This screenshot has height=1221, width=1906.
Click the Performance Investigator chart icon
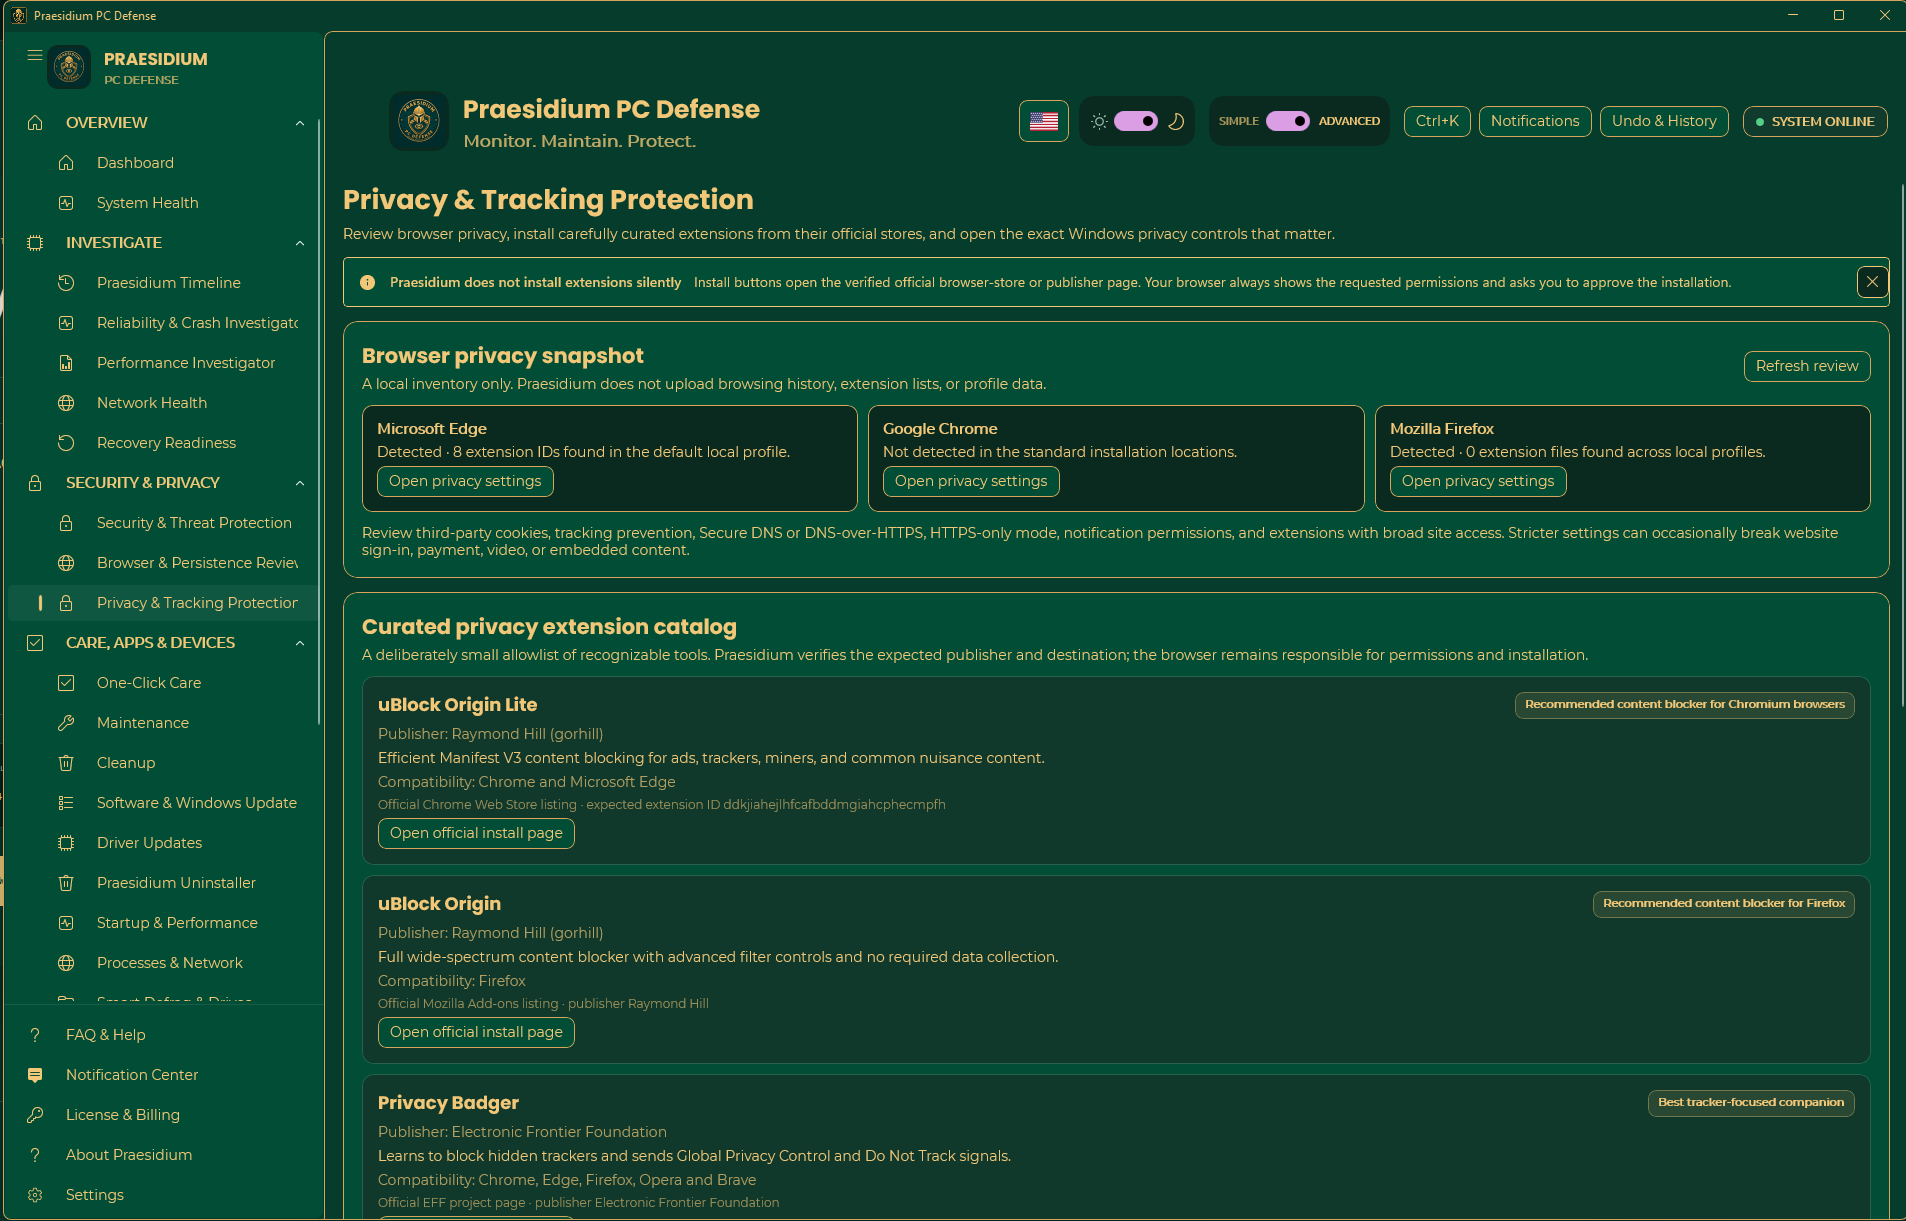coord(66,363)
